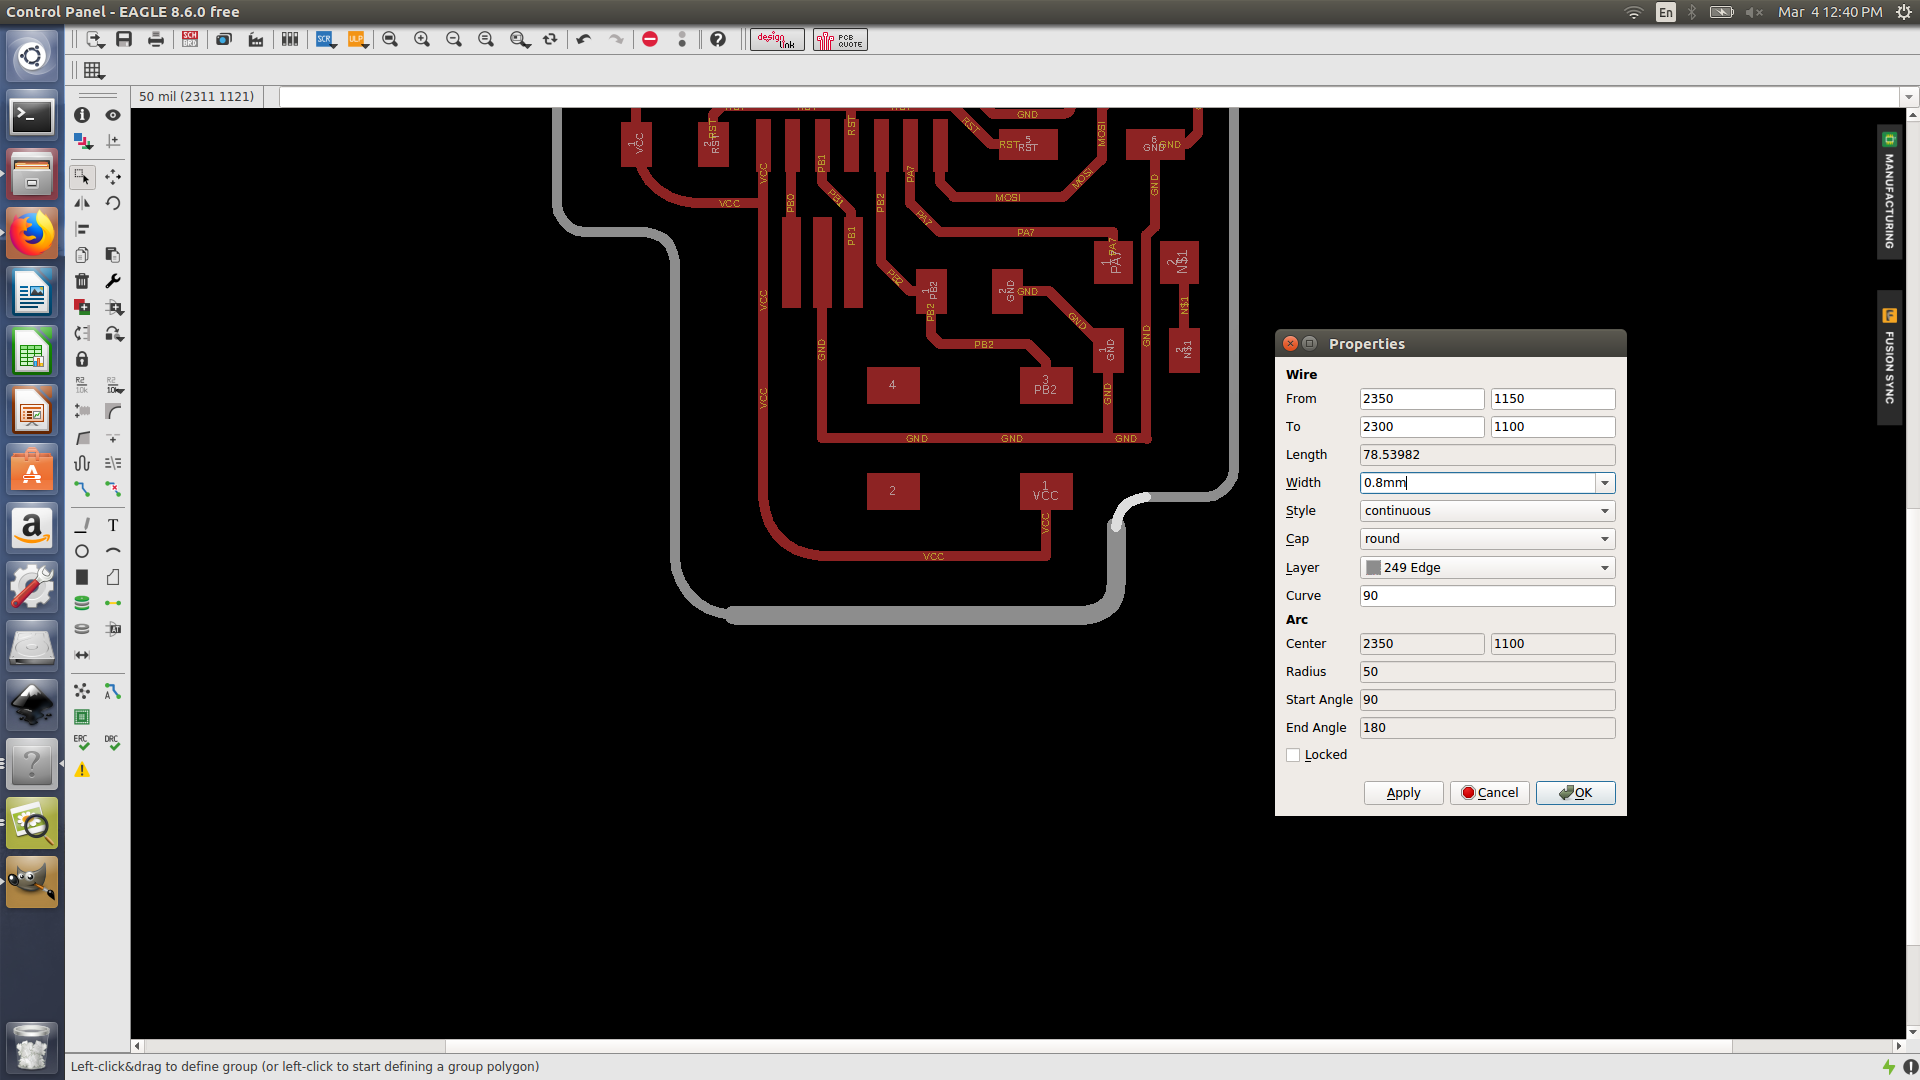Click the Apply button in Properties
The height and width of the screenshot is (1080, 1920).
1403,793
